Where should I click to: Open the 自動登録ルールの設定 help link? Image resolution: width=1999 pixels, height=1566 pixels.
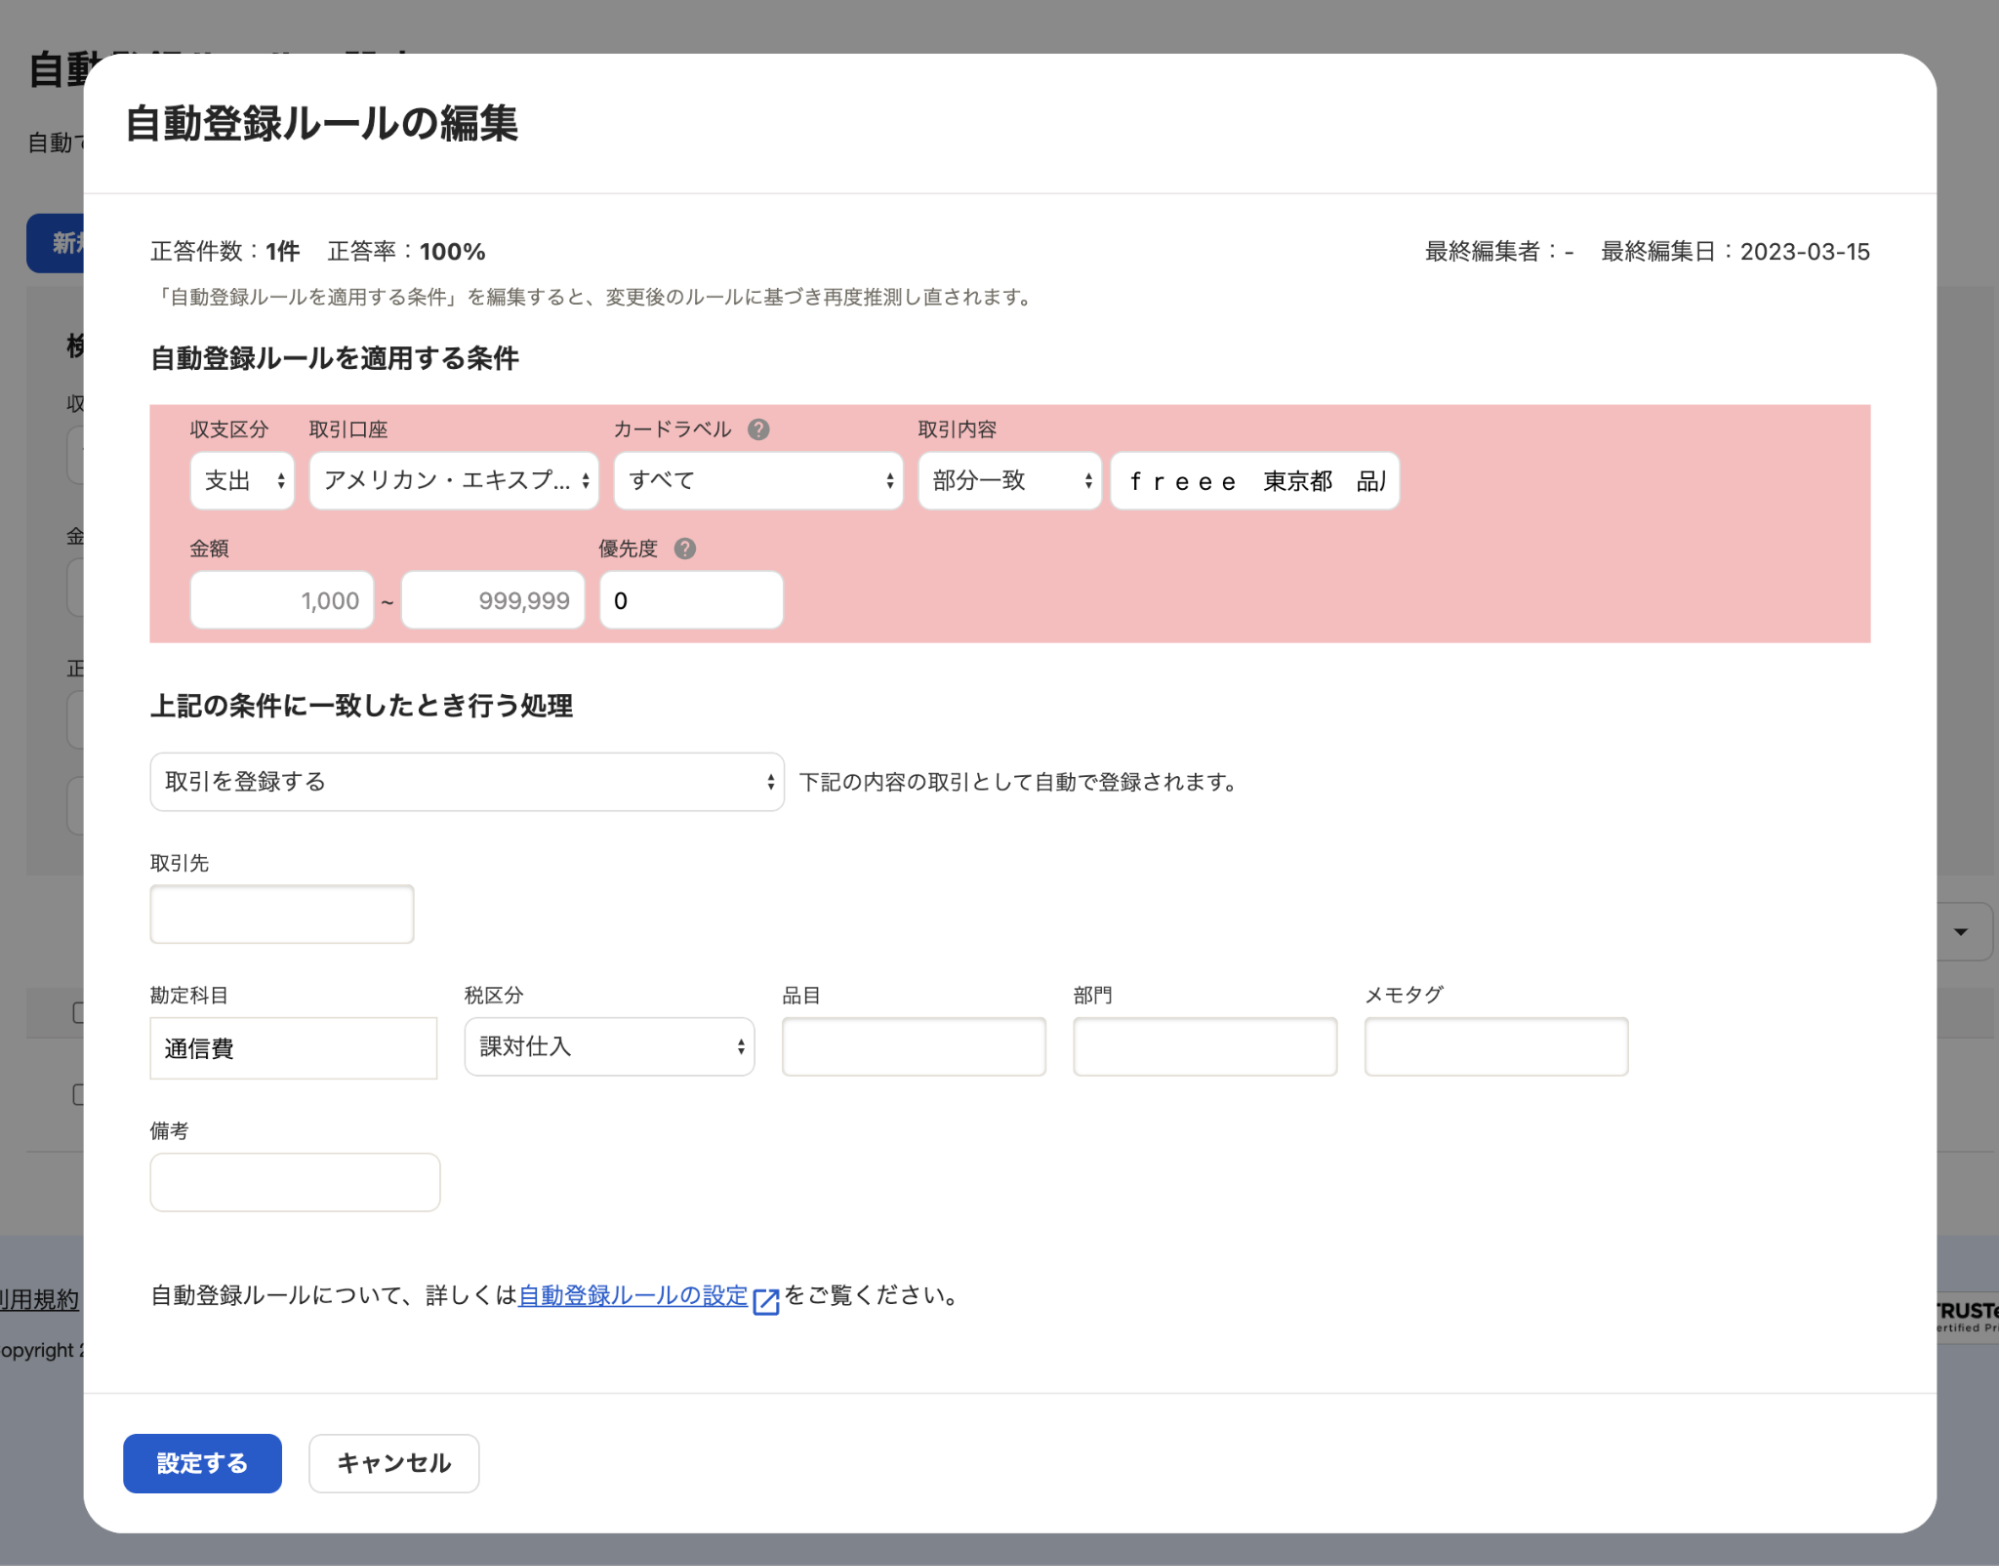[633, 1296]
